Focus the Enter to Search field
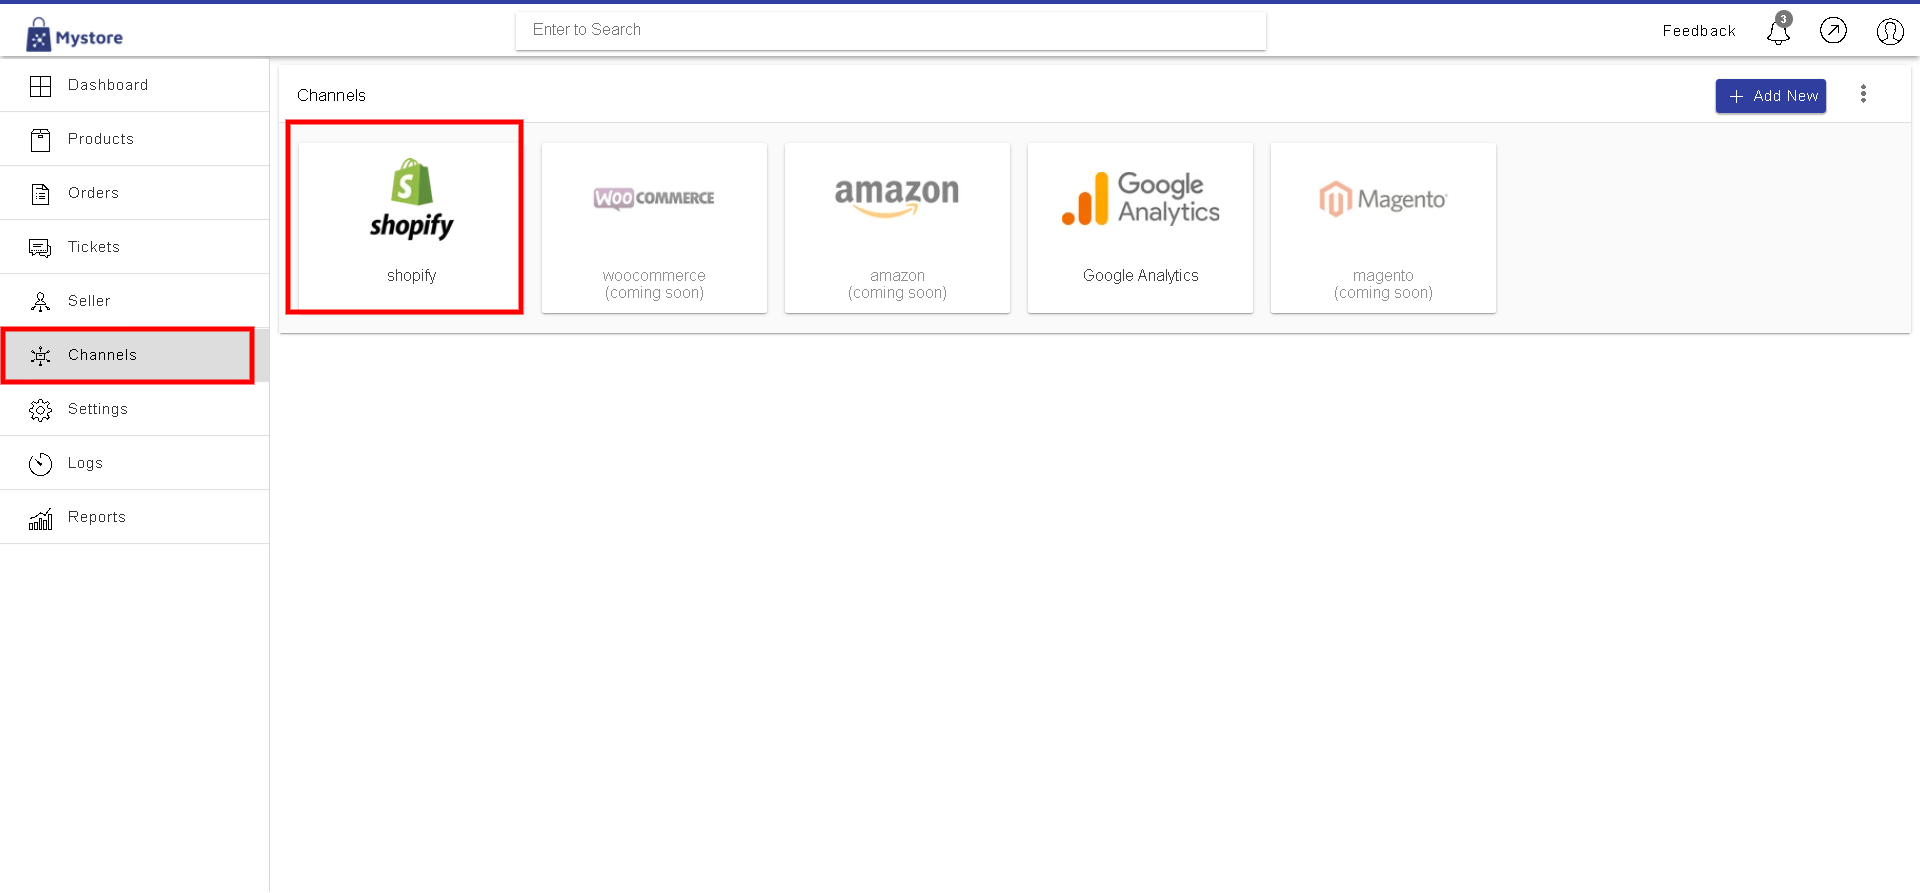The image size is (1920, 893). tap(891, 30)
